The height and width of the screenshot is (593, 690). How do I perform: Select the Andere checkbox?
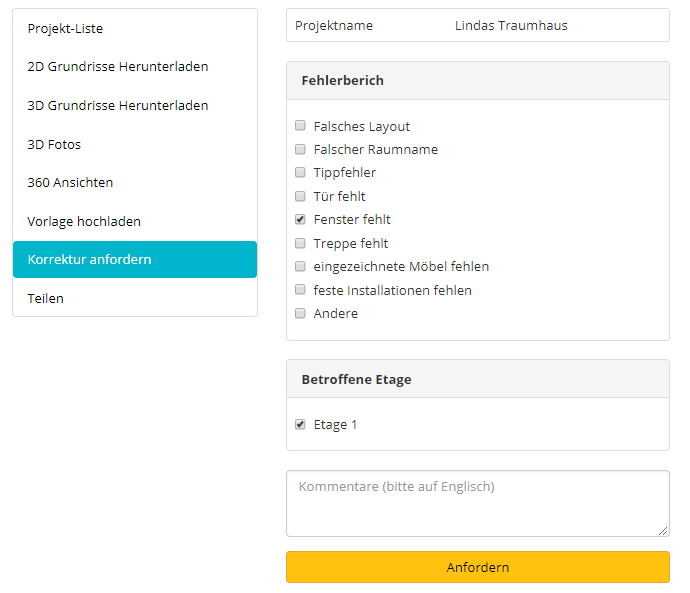click(300, 313)
